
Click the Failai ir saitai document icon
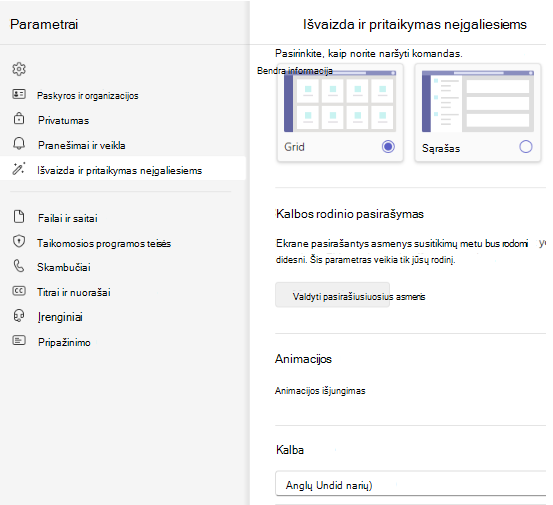point(19,217)
